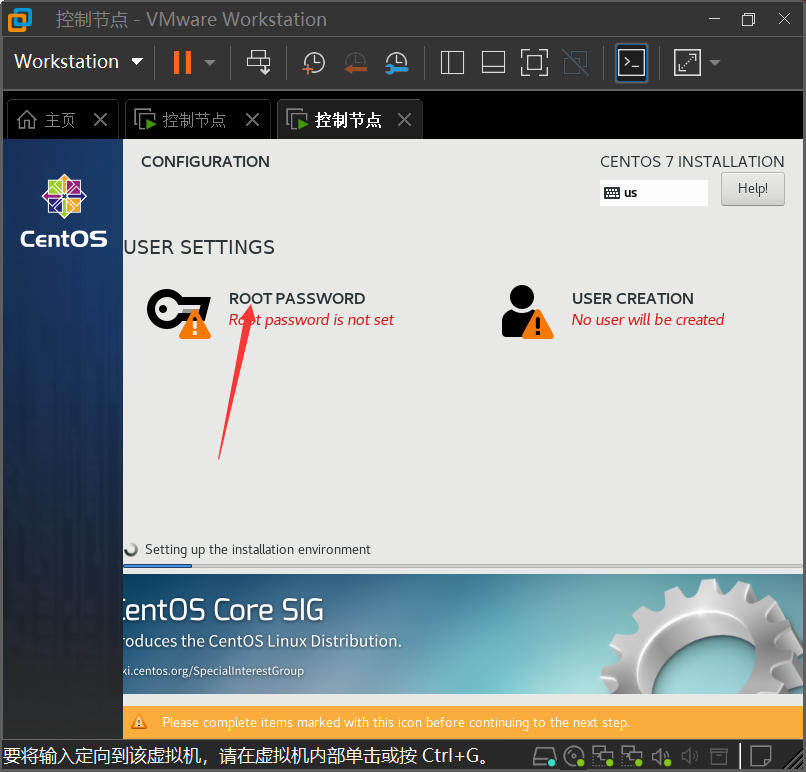Open the USER CREATION settings

(633, 299)
